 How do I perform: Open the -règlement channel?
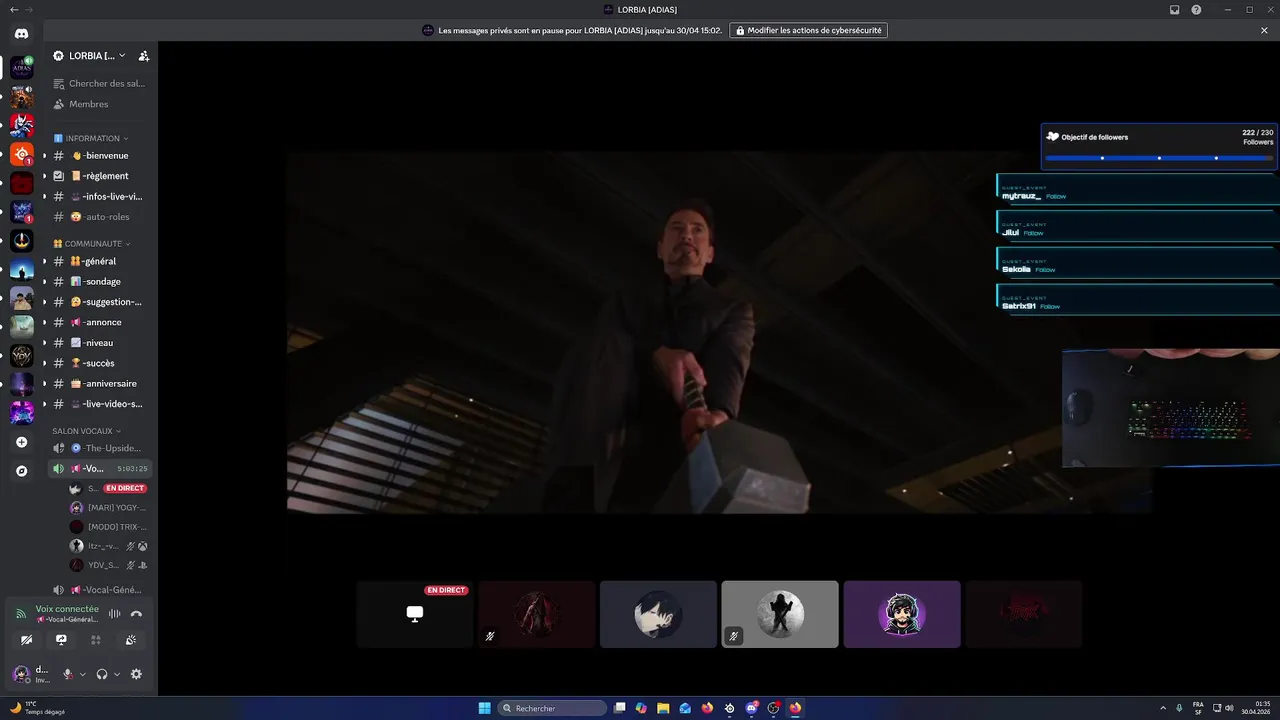pyautogui.click(x=100, y=176)
